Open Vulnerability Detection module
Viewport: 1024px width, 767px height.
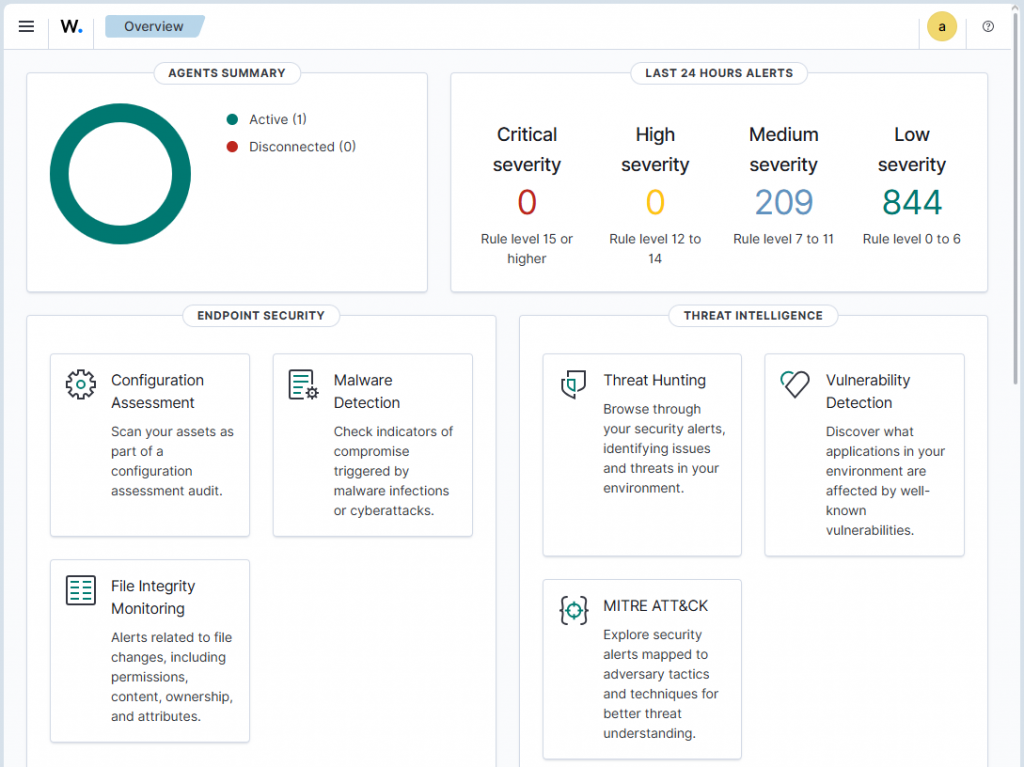tap(865, 455)
